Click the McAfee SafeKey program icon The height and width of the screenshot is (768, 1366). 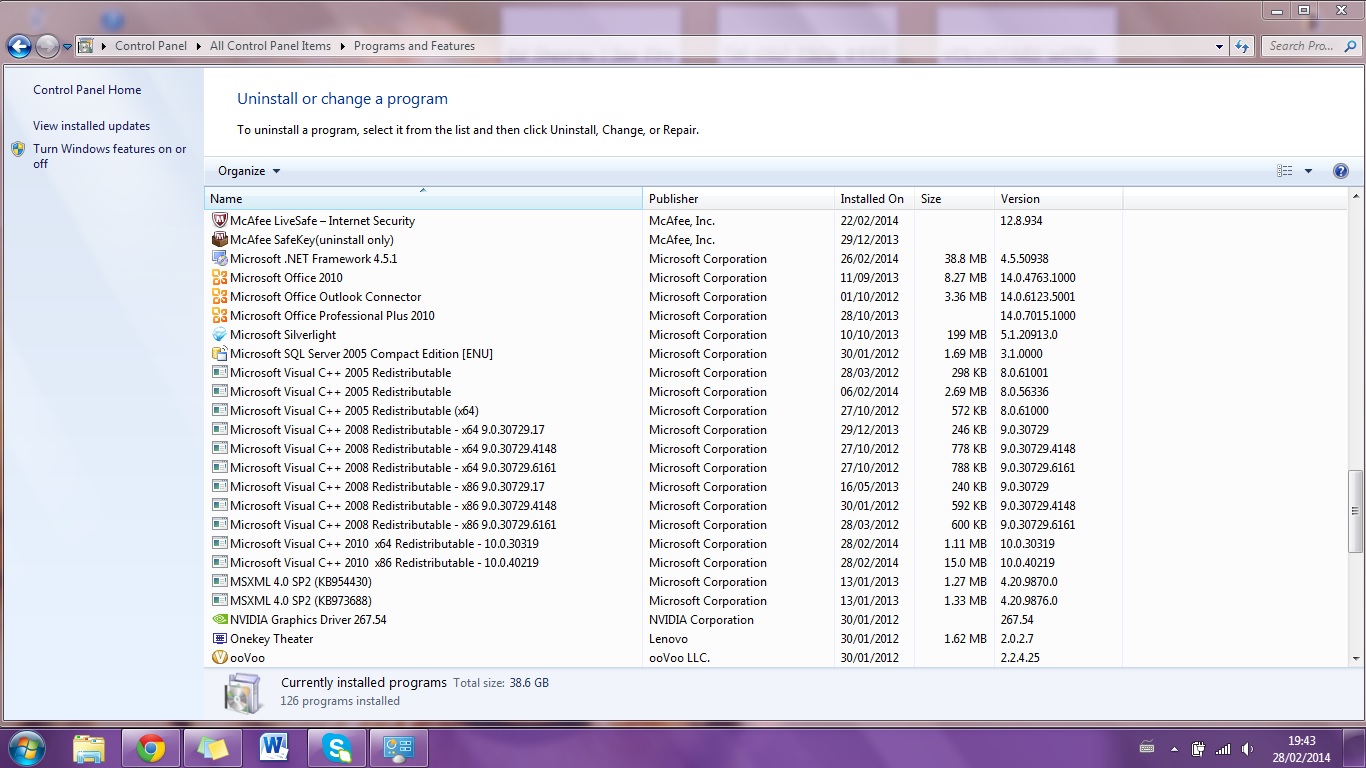coord(220,239)
